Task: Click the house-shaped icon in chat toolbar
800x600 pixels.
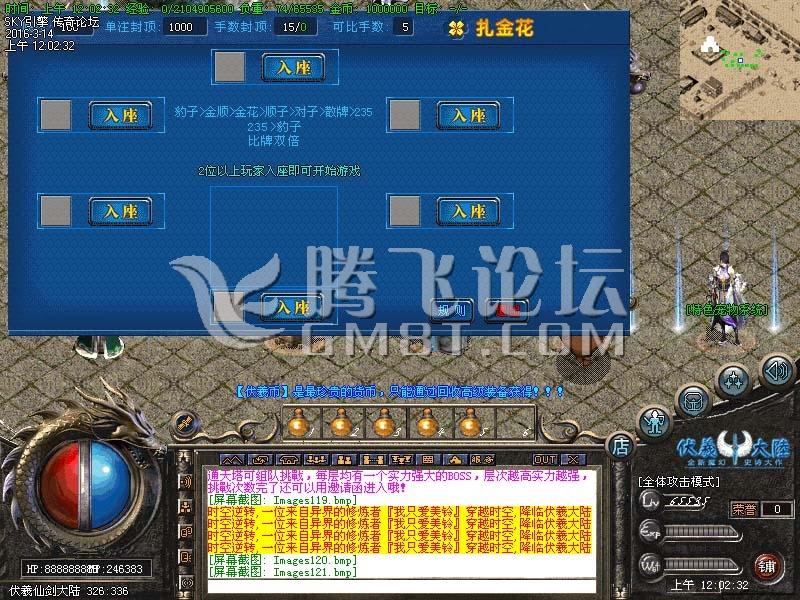Action: pyautogui.click(x=456, y=459)
